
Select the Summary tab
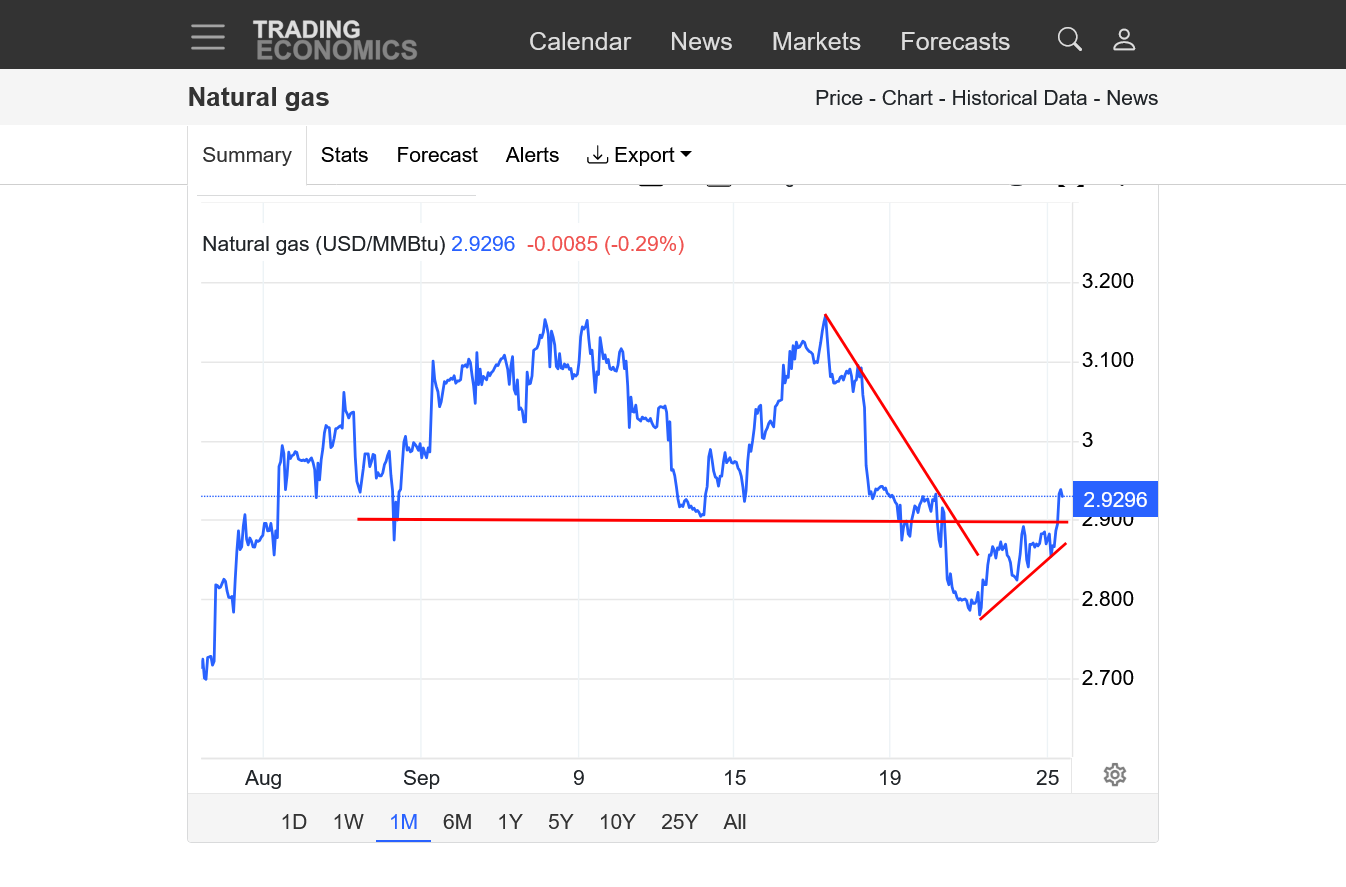click(x=247, y=155)
